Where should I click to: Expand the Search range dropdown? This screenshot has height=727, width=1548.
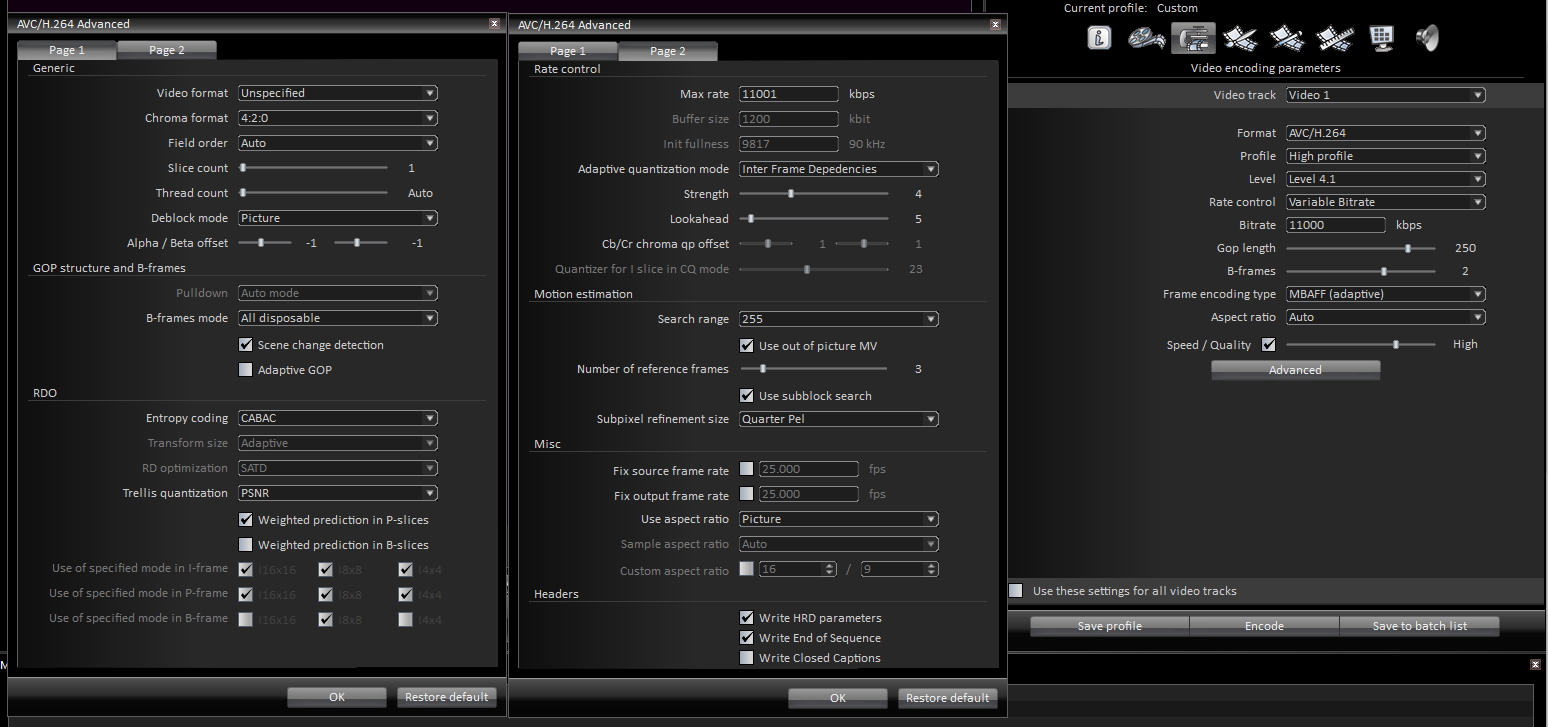839,319
